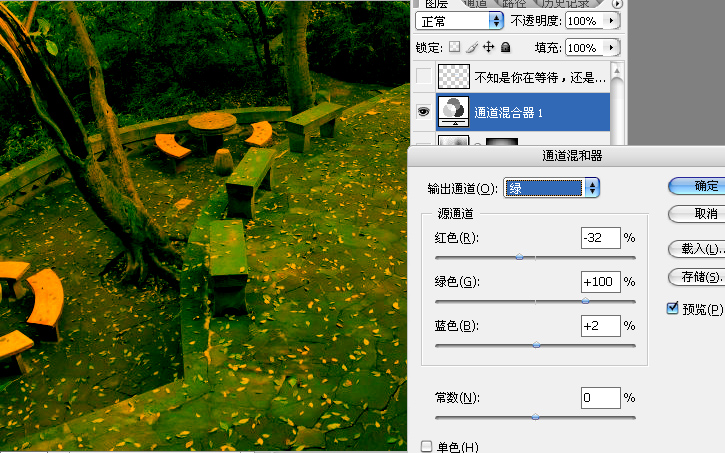Screen dimensions: 725x453
Task: Click the 常数(N) constant slider handle
Action: tap(535, 416)
